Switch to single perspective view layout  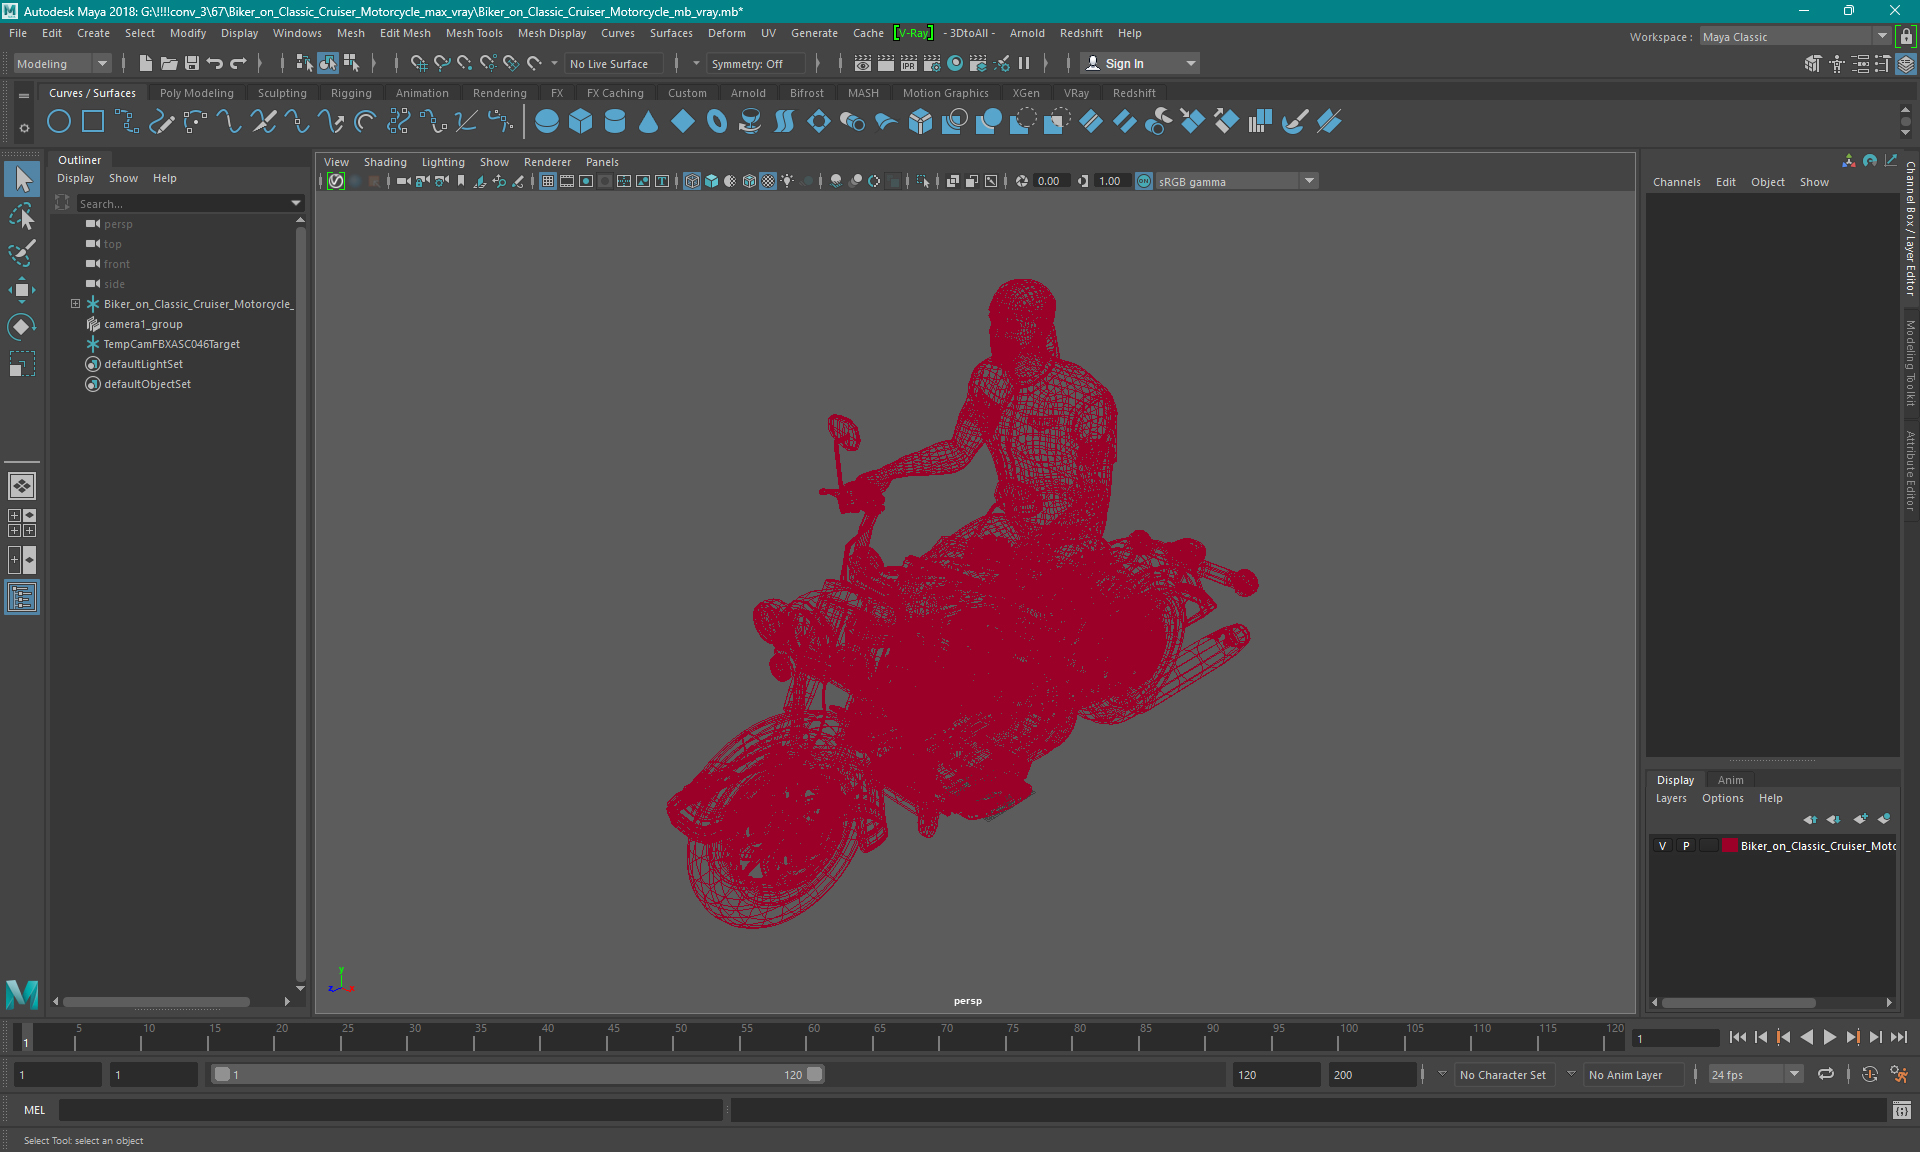pos(22,486)
